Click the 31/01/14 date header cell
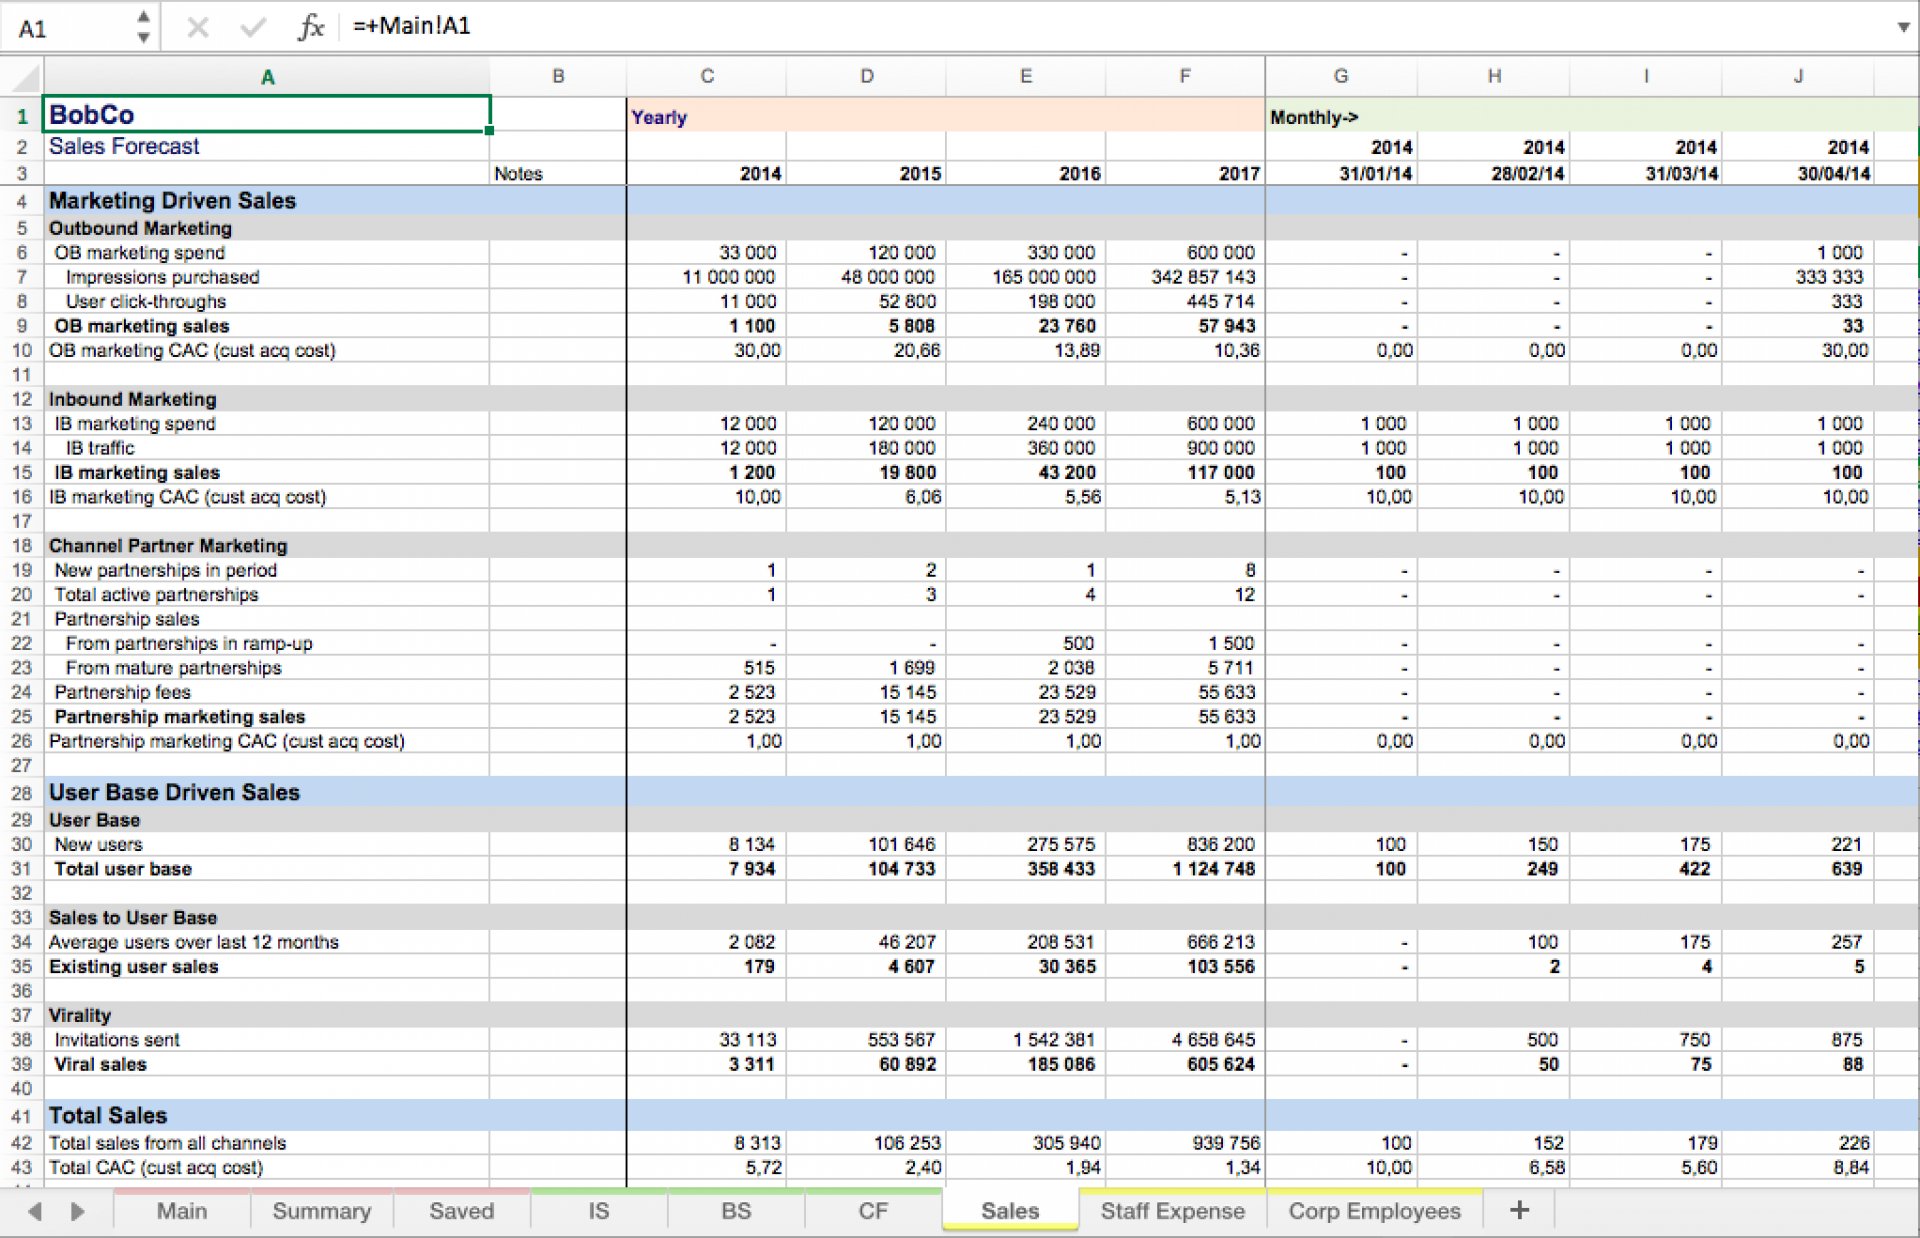This screenshot has height=1238, width=1920. [1376, 174]
